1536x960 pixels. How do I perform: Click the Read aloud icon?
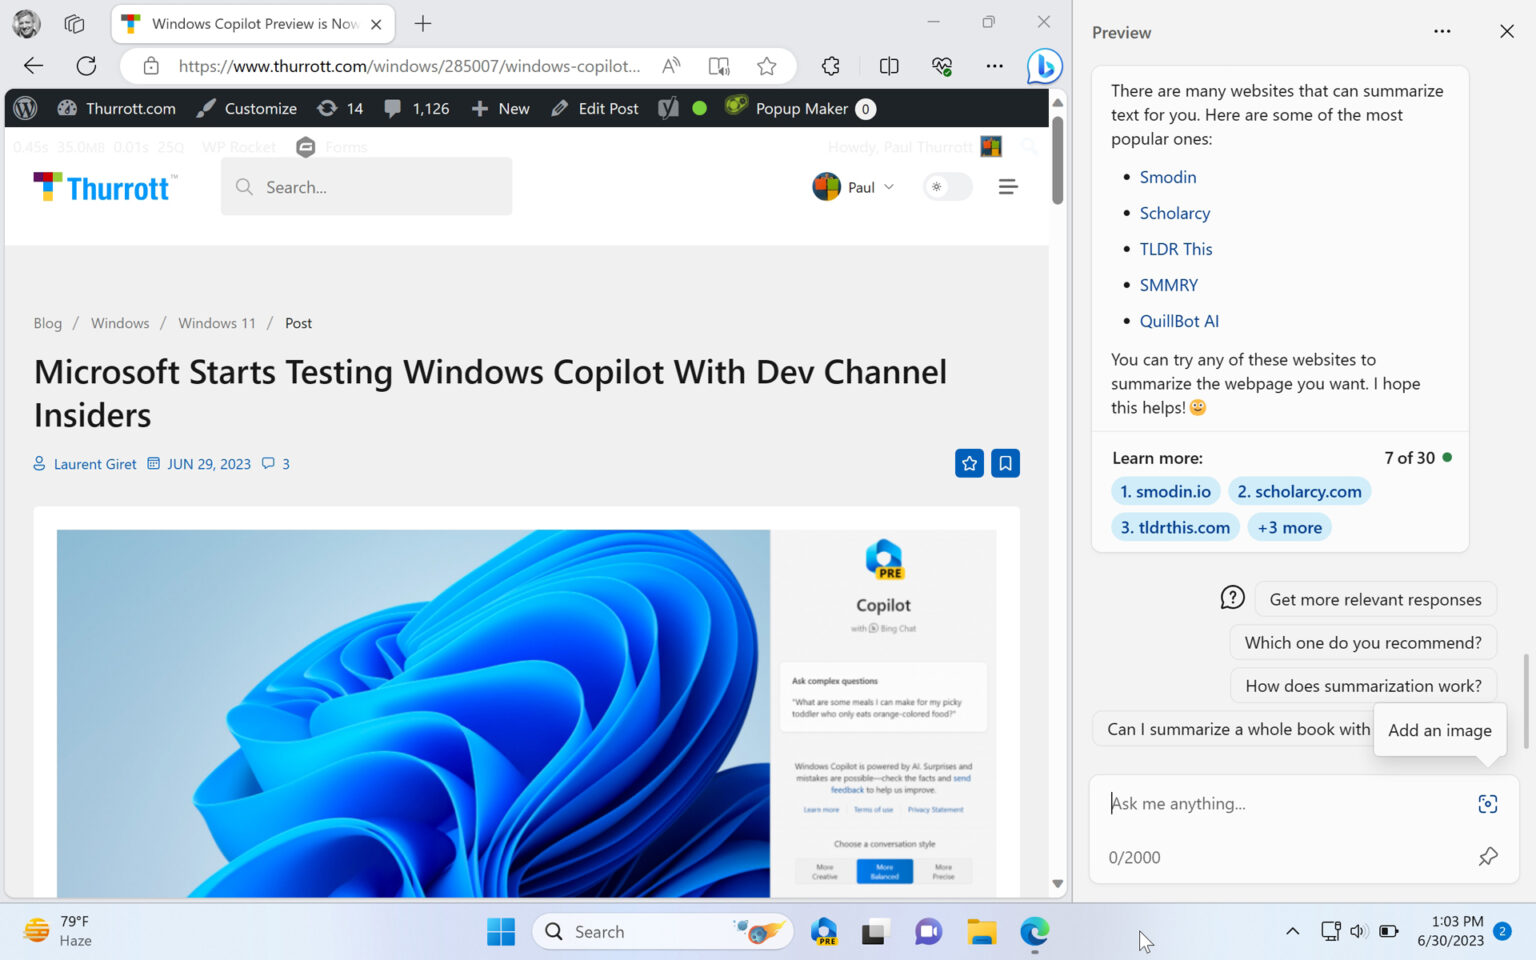pyautogui.click(x=671, y=66)
